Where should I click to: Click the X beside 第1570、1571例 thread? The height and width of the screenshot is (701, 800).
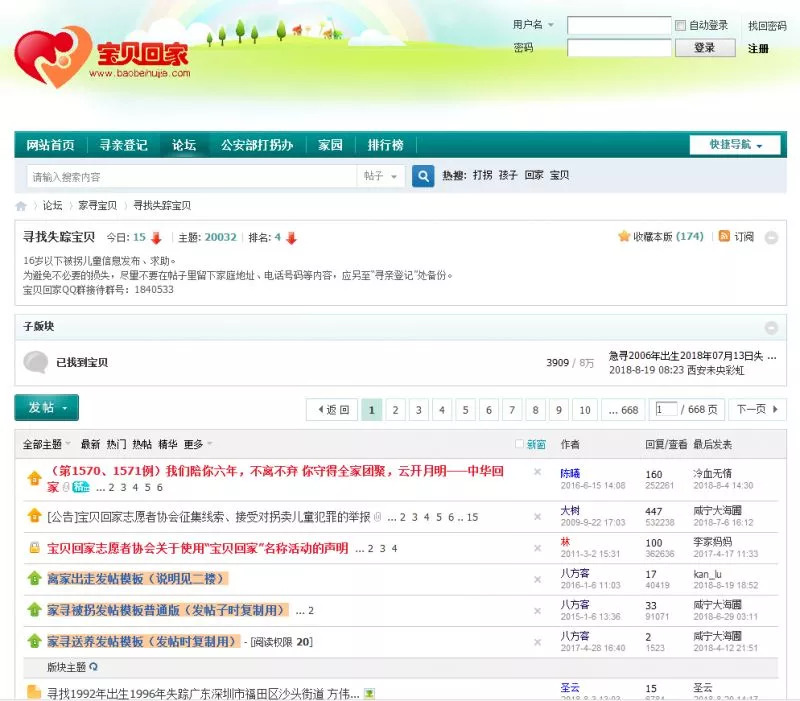click(x=537, y=472)
